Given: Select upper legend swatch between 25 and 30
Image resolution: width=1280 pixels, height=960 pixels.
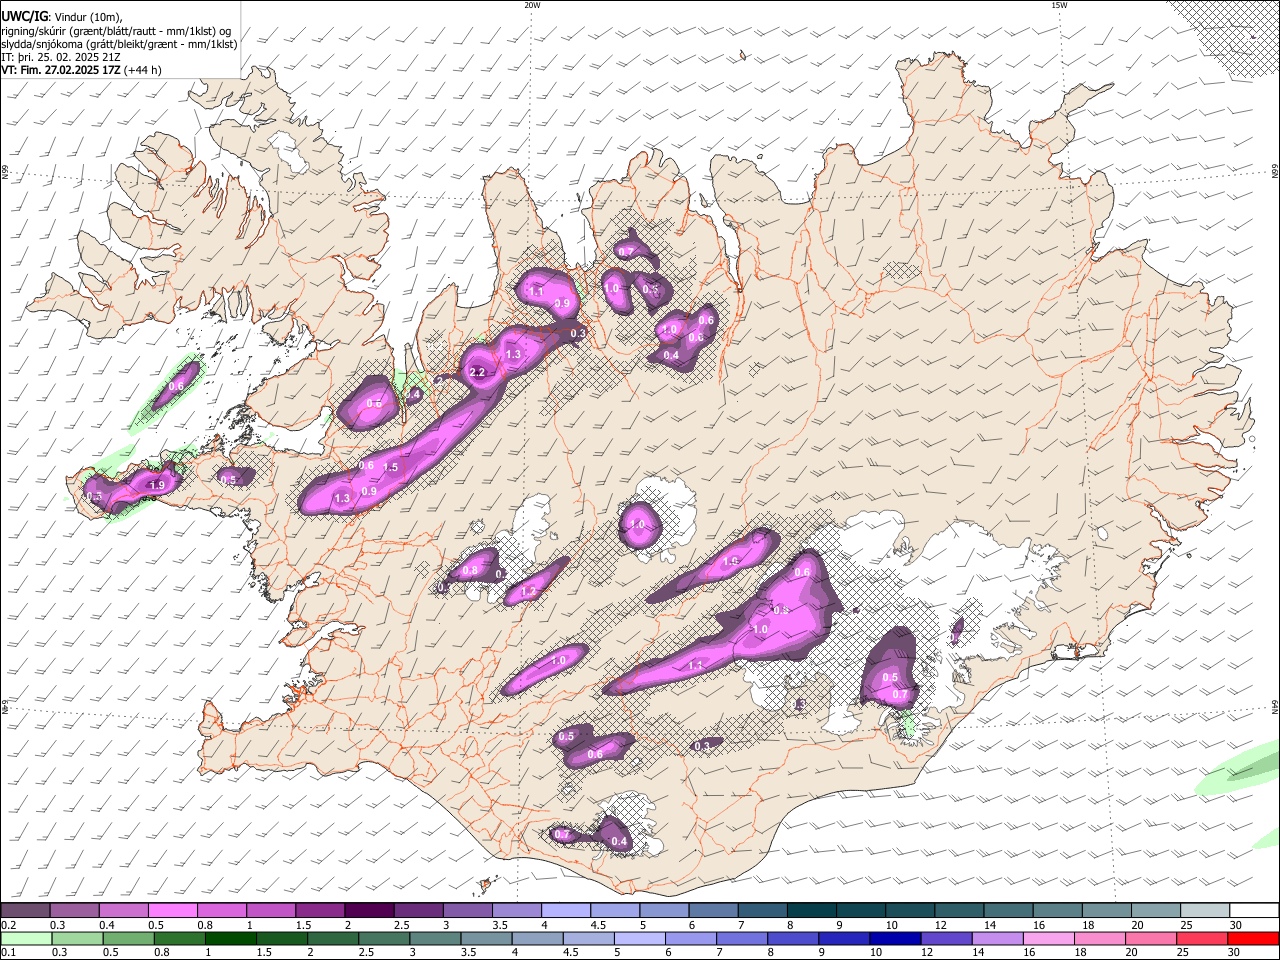Looking at the screenshot, I should coord(1205,911).
